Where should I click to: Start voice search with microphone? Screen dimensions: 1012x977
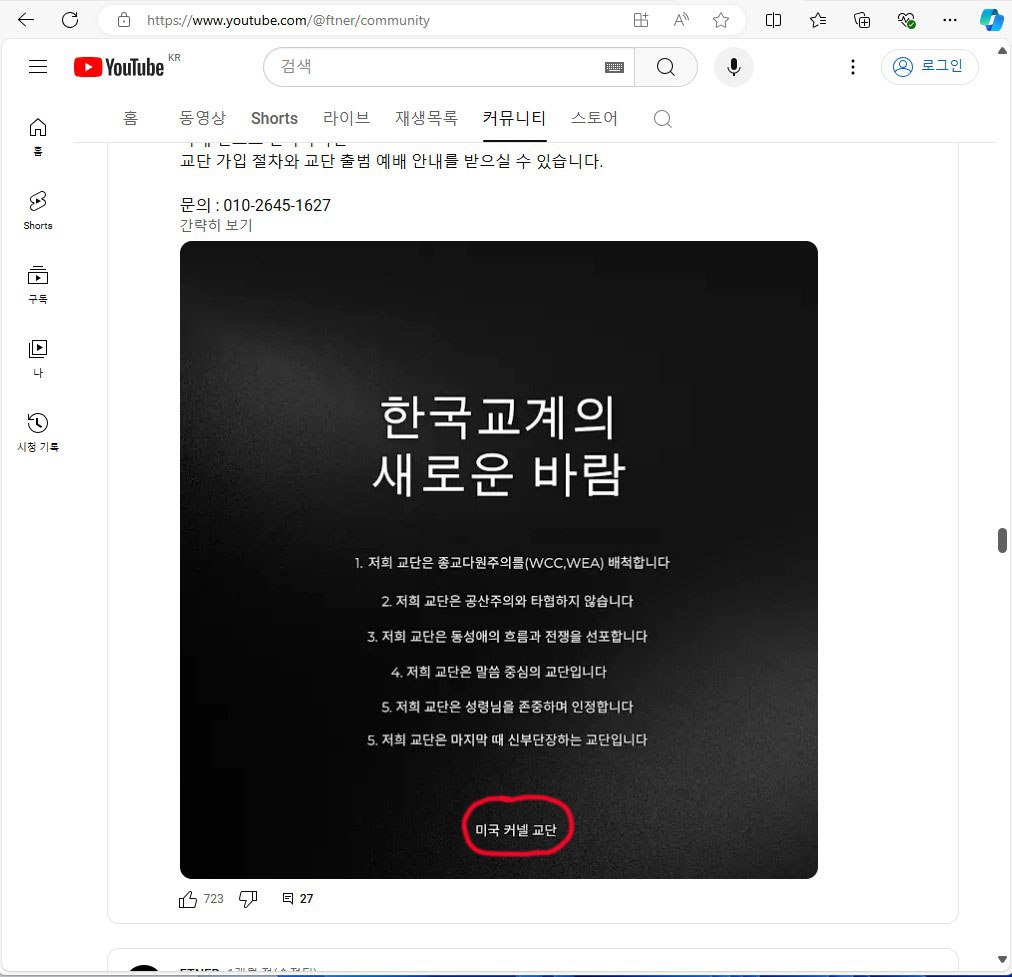pyautogui.click(x=734, y=66)
